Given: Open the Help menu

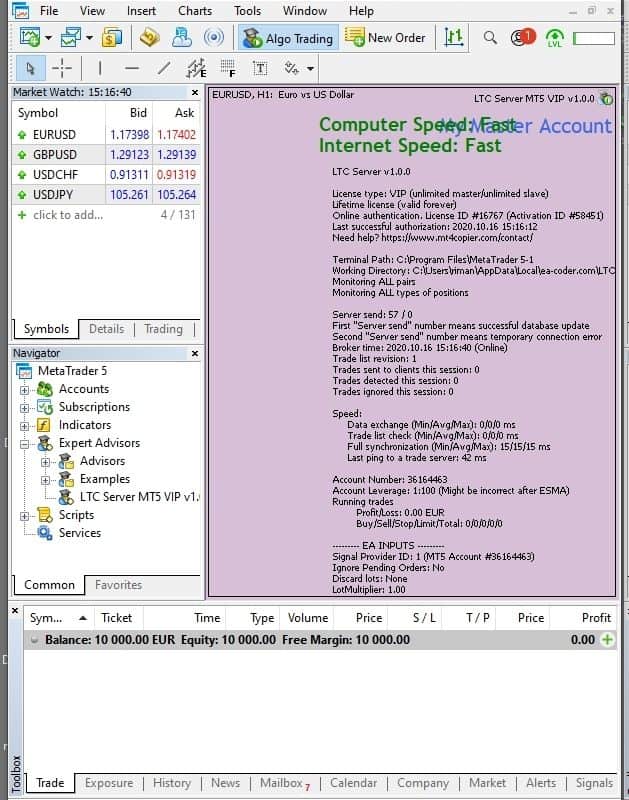Looking at the screenshot, I should 361,11.
